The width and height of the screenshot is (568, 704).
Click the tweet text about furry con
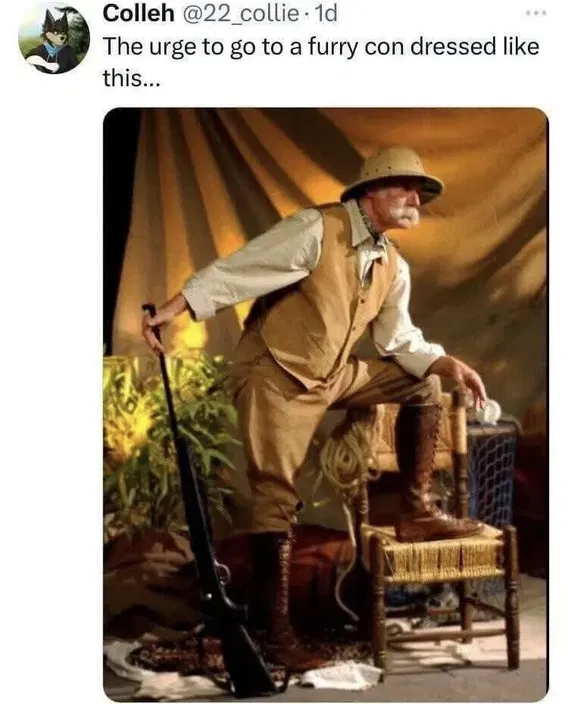[321, 62]
